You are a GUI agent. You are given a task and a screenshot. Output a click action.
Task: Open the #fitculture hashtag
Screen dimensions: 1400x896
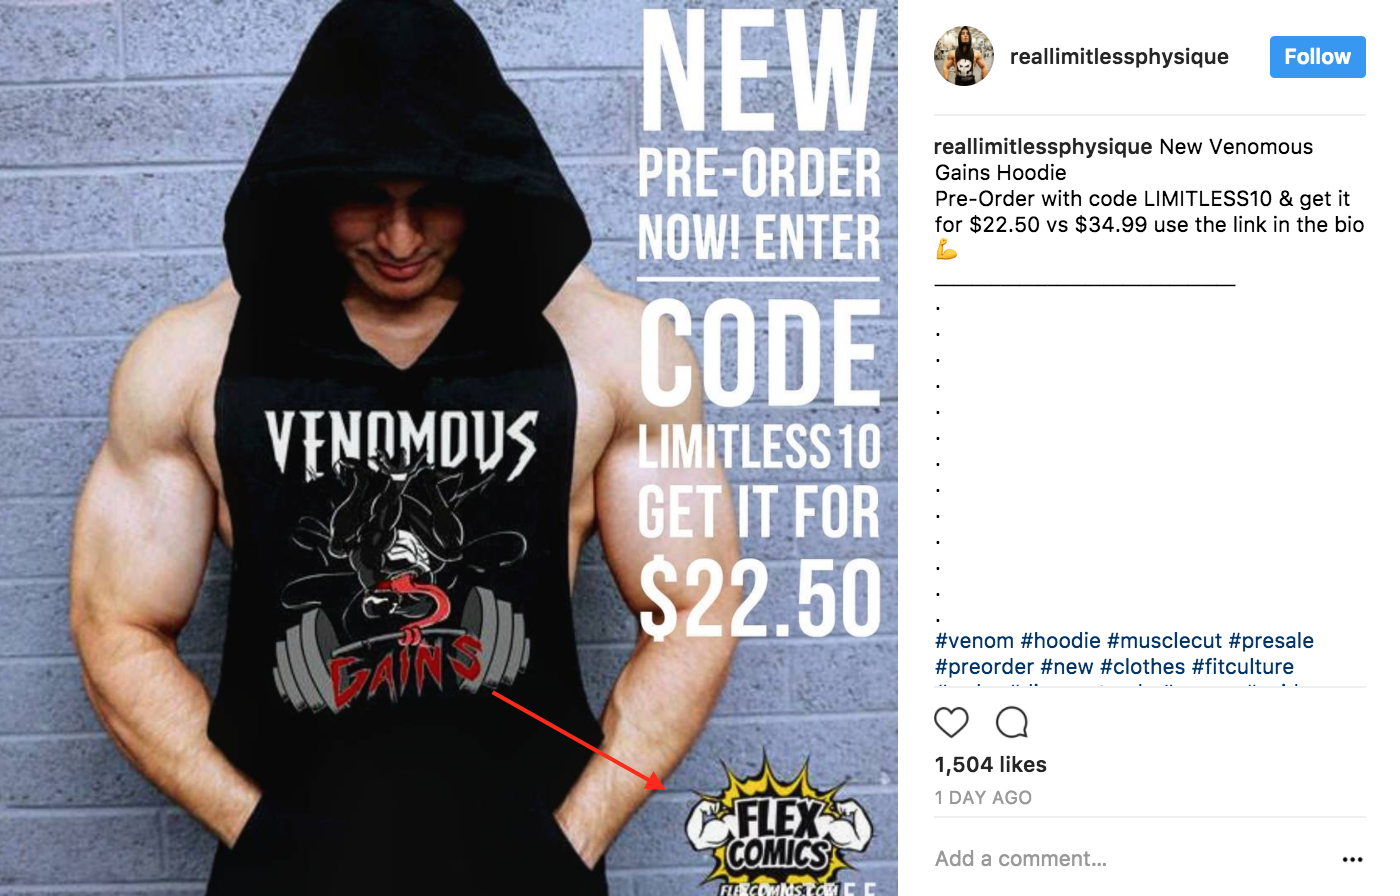1243,667
